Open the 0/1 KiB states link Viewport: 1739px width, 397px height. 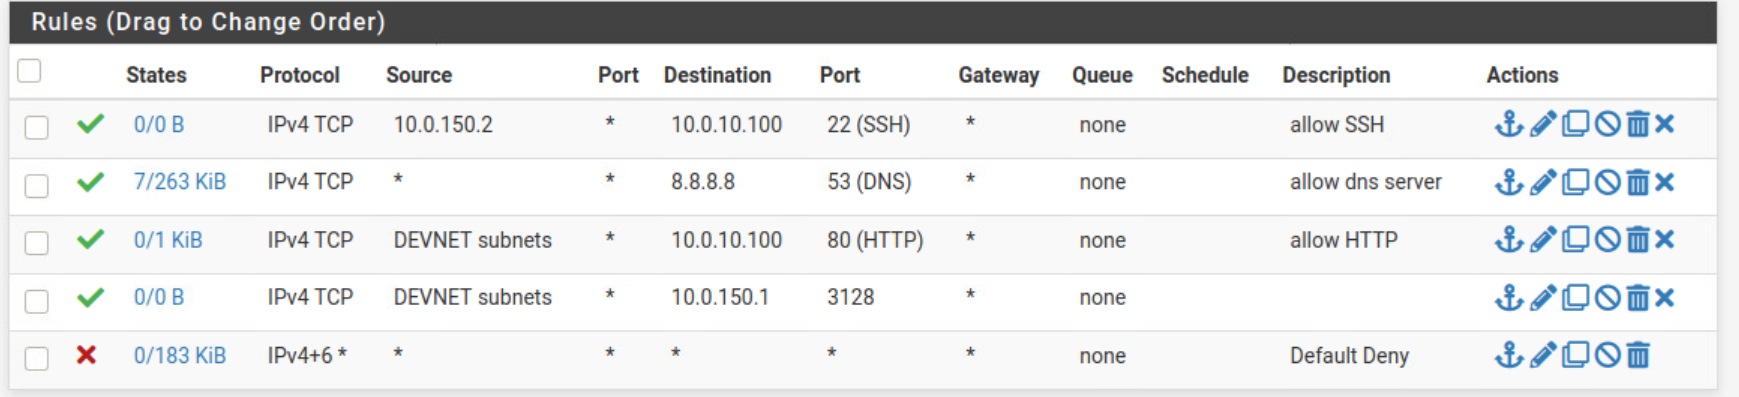pos(168,240)
